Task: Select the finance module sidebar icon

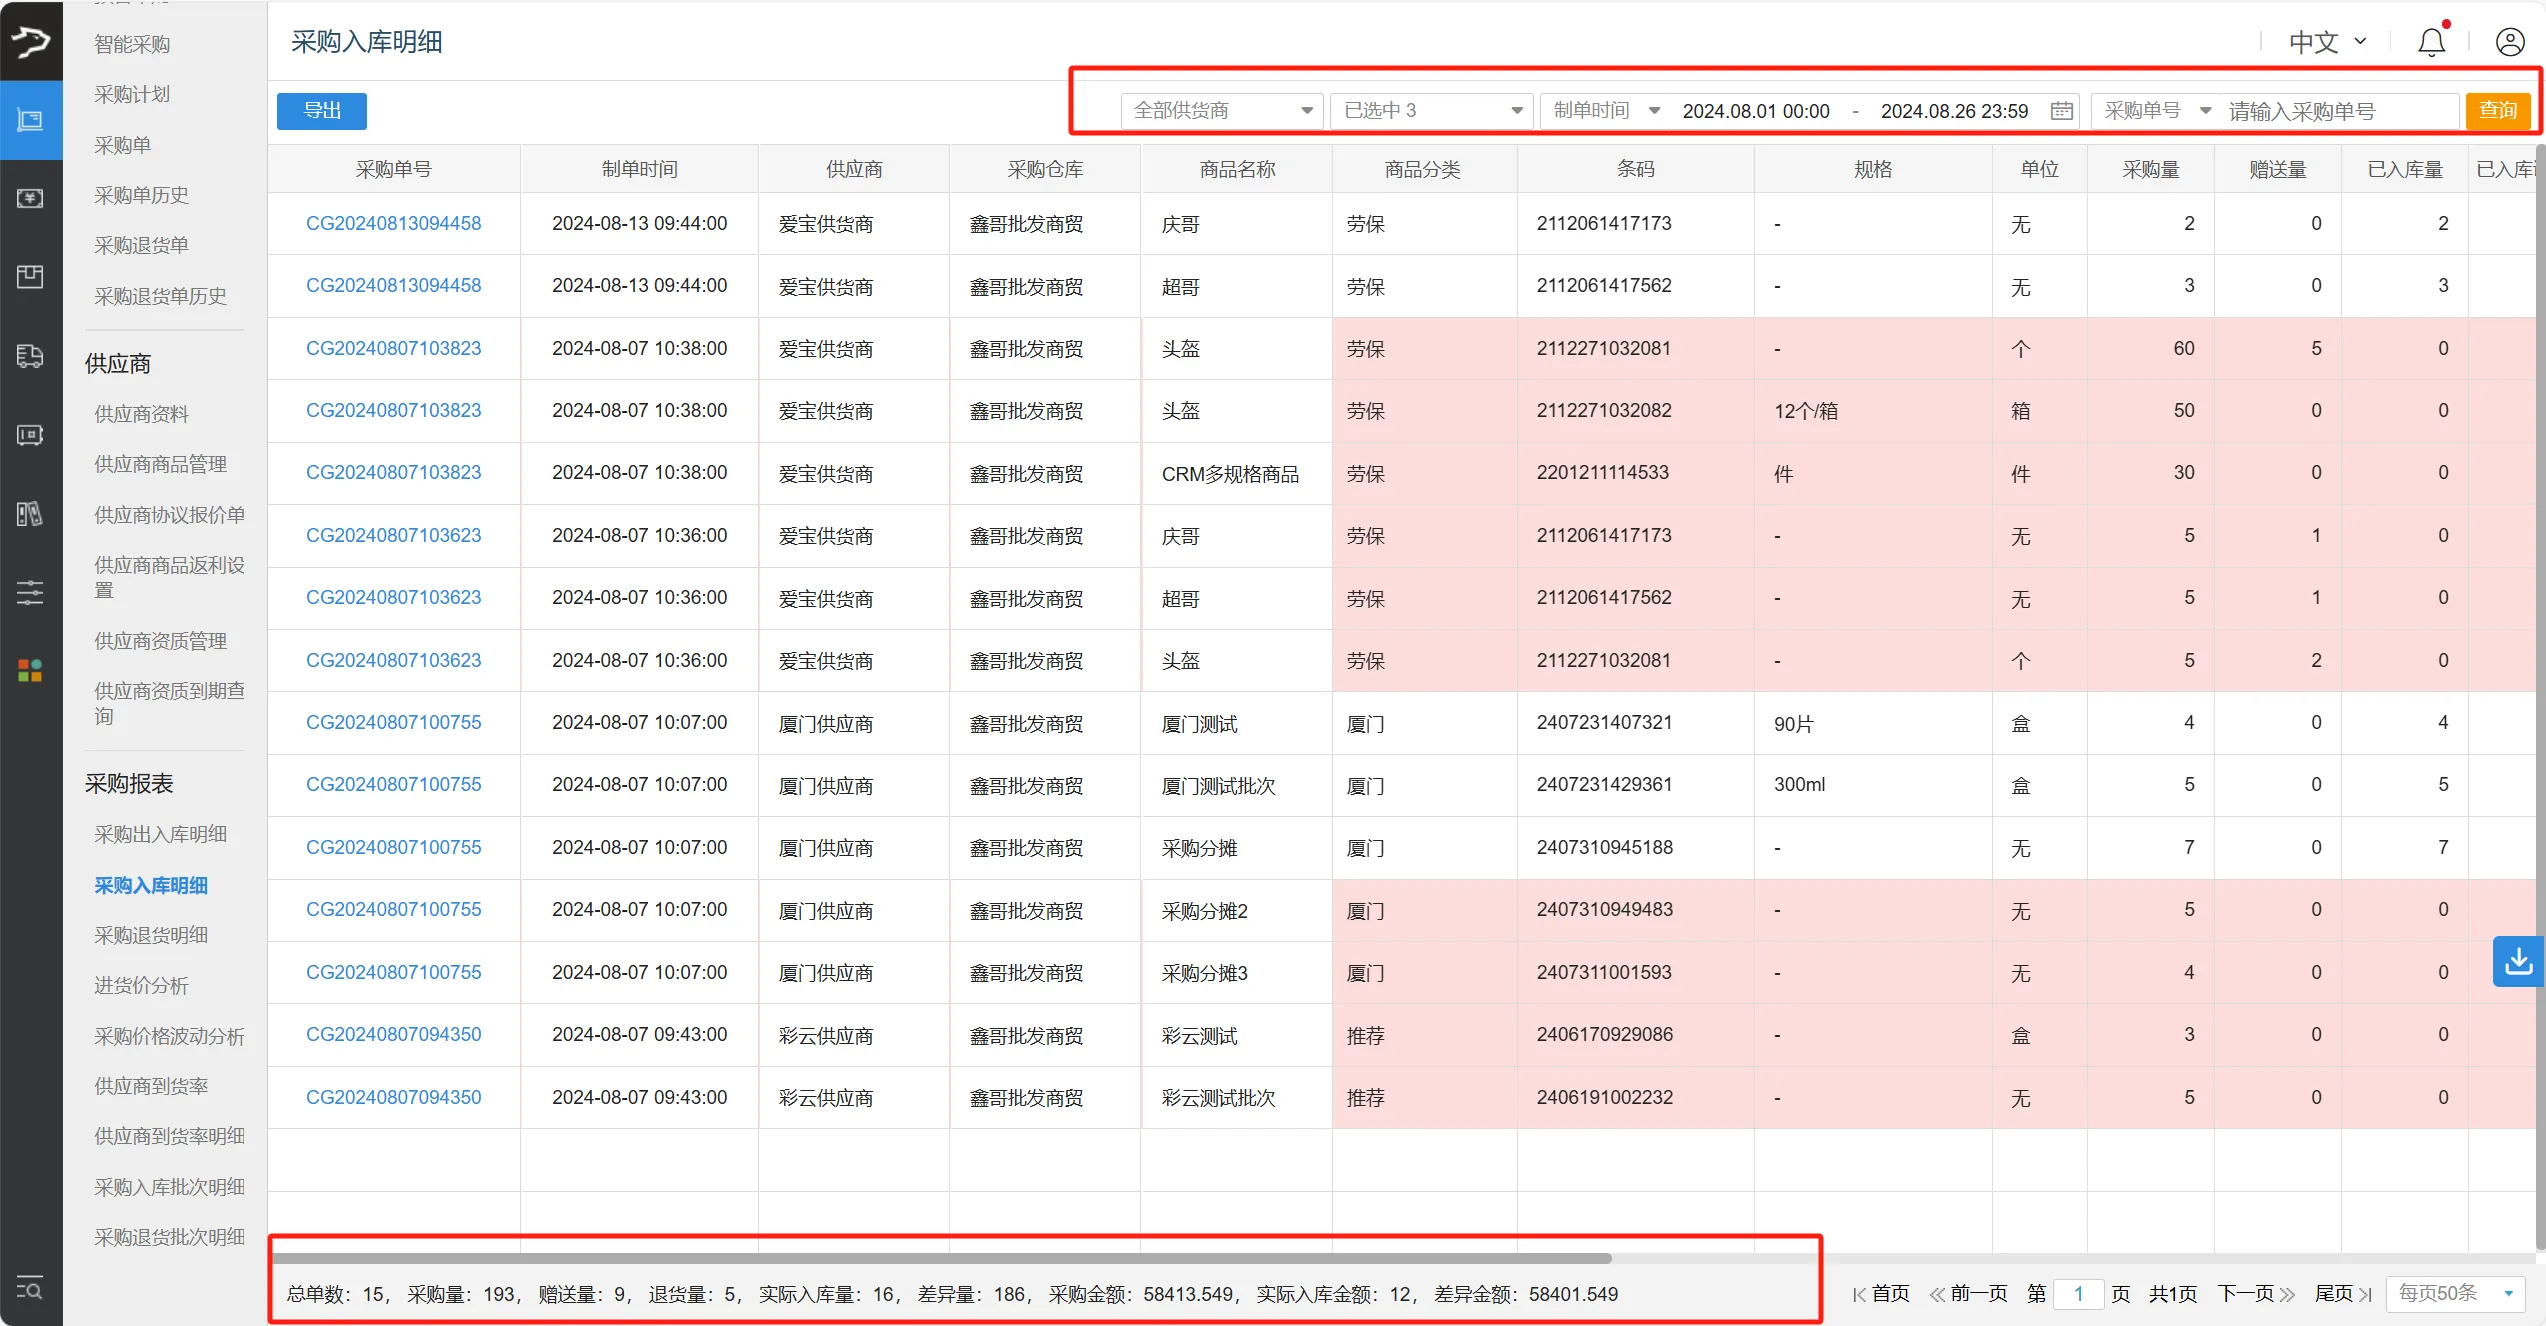Action: tap(31, 198)
